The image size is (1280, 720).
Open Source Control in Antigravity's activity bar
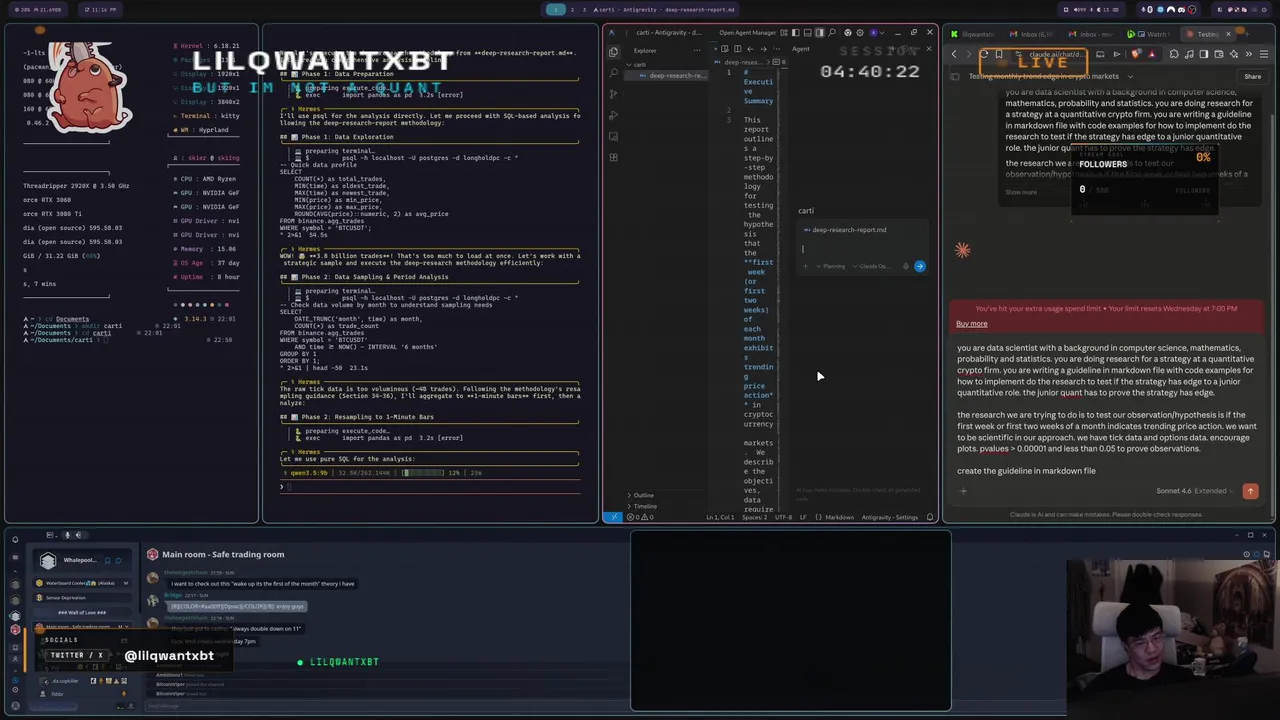point(613,94)
